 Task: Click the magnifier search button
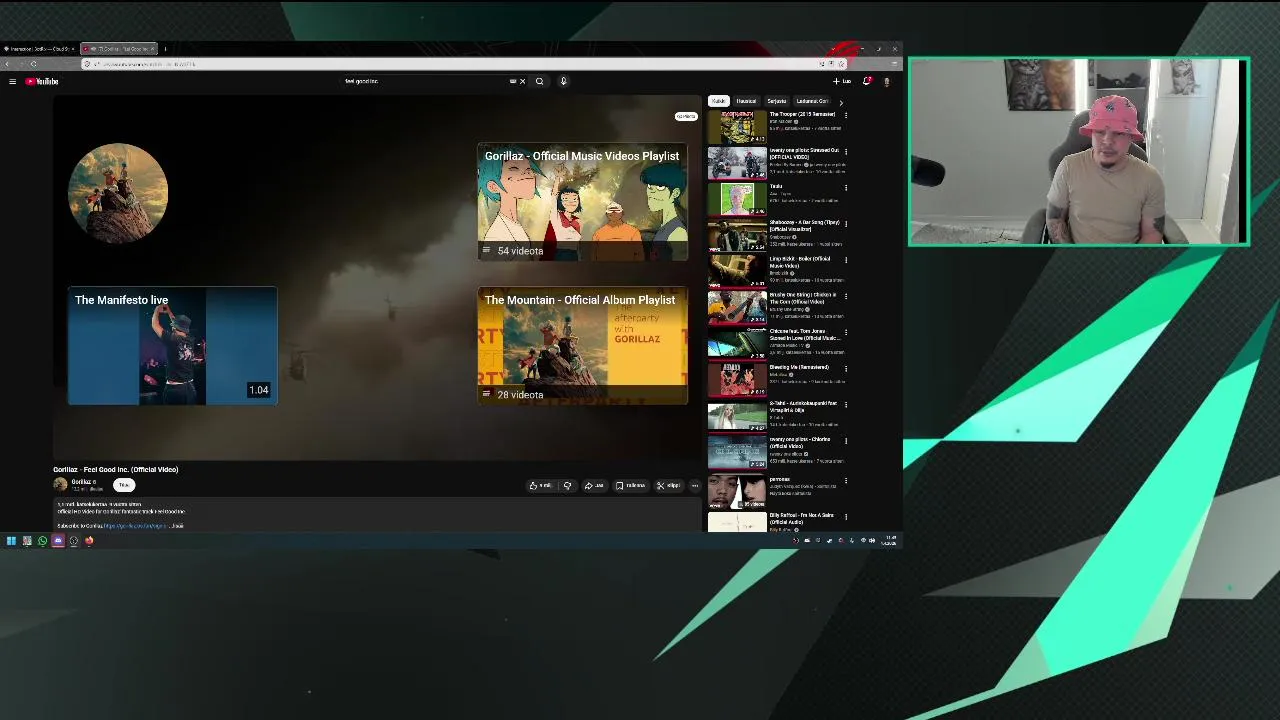(x=539, y=81)
